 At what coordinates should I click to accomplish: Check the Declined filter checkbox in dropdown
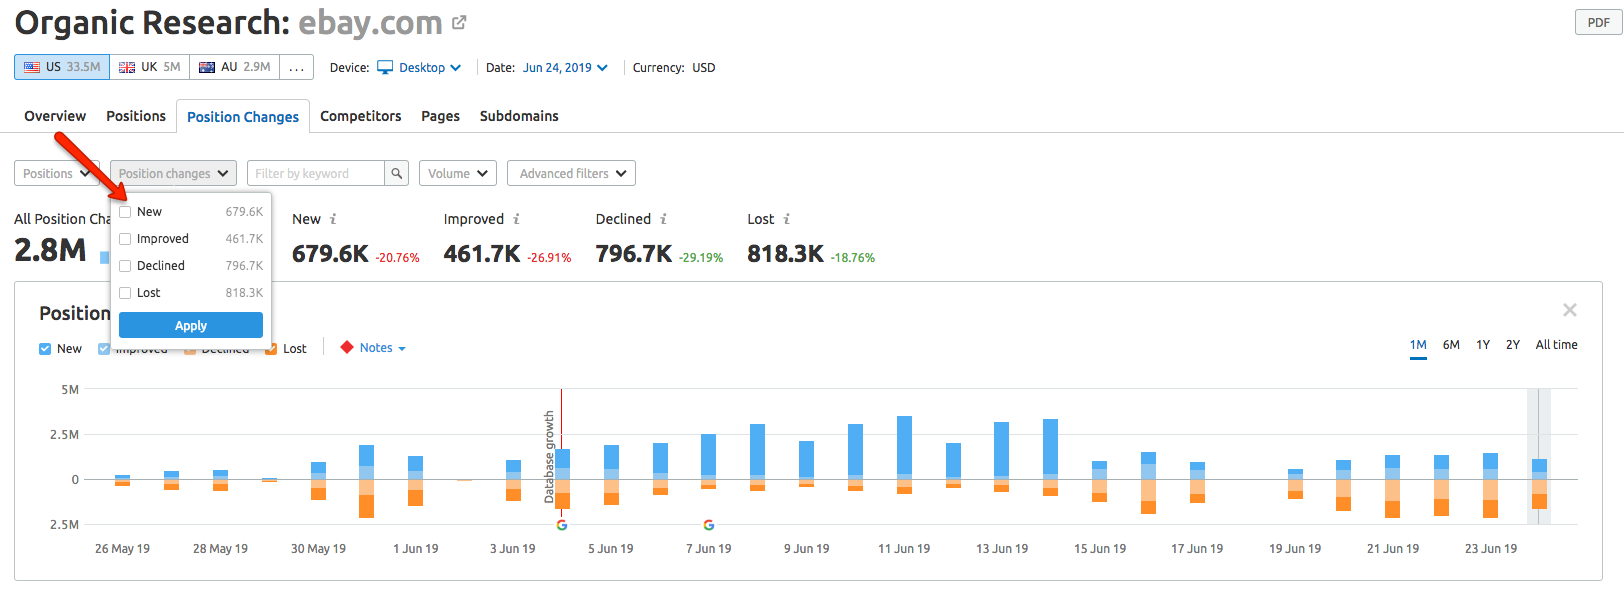click(x=125, y=266)
